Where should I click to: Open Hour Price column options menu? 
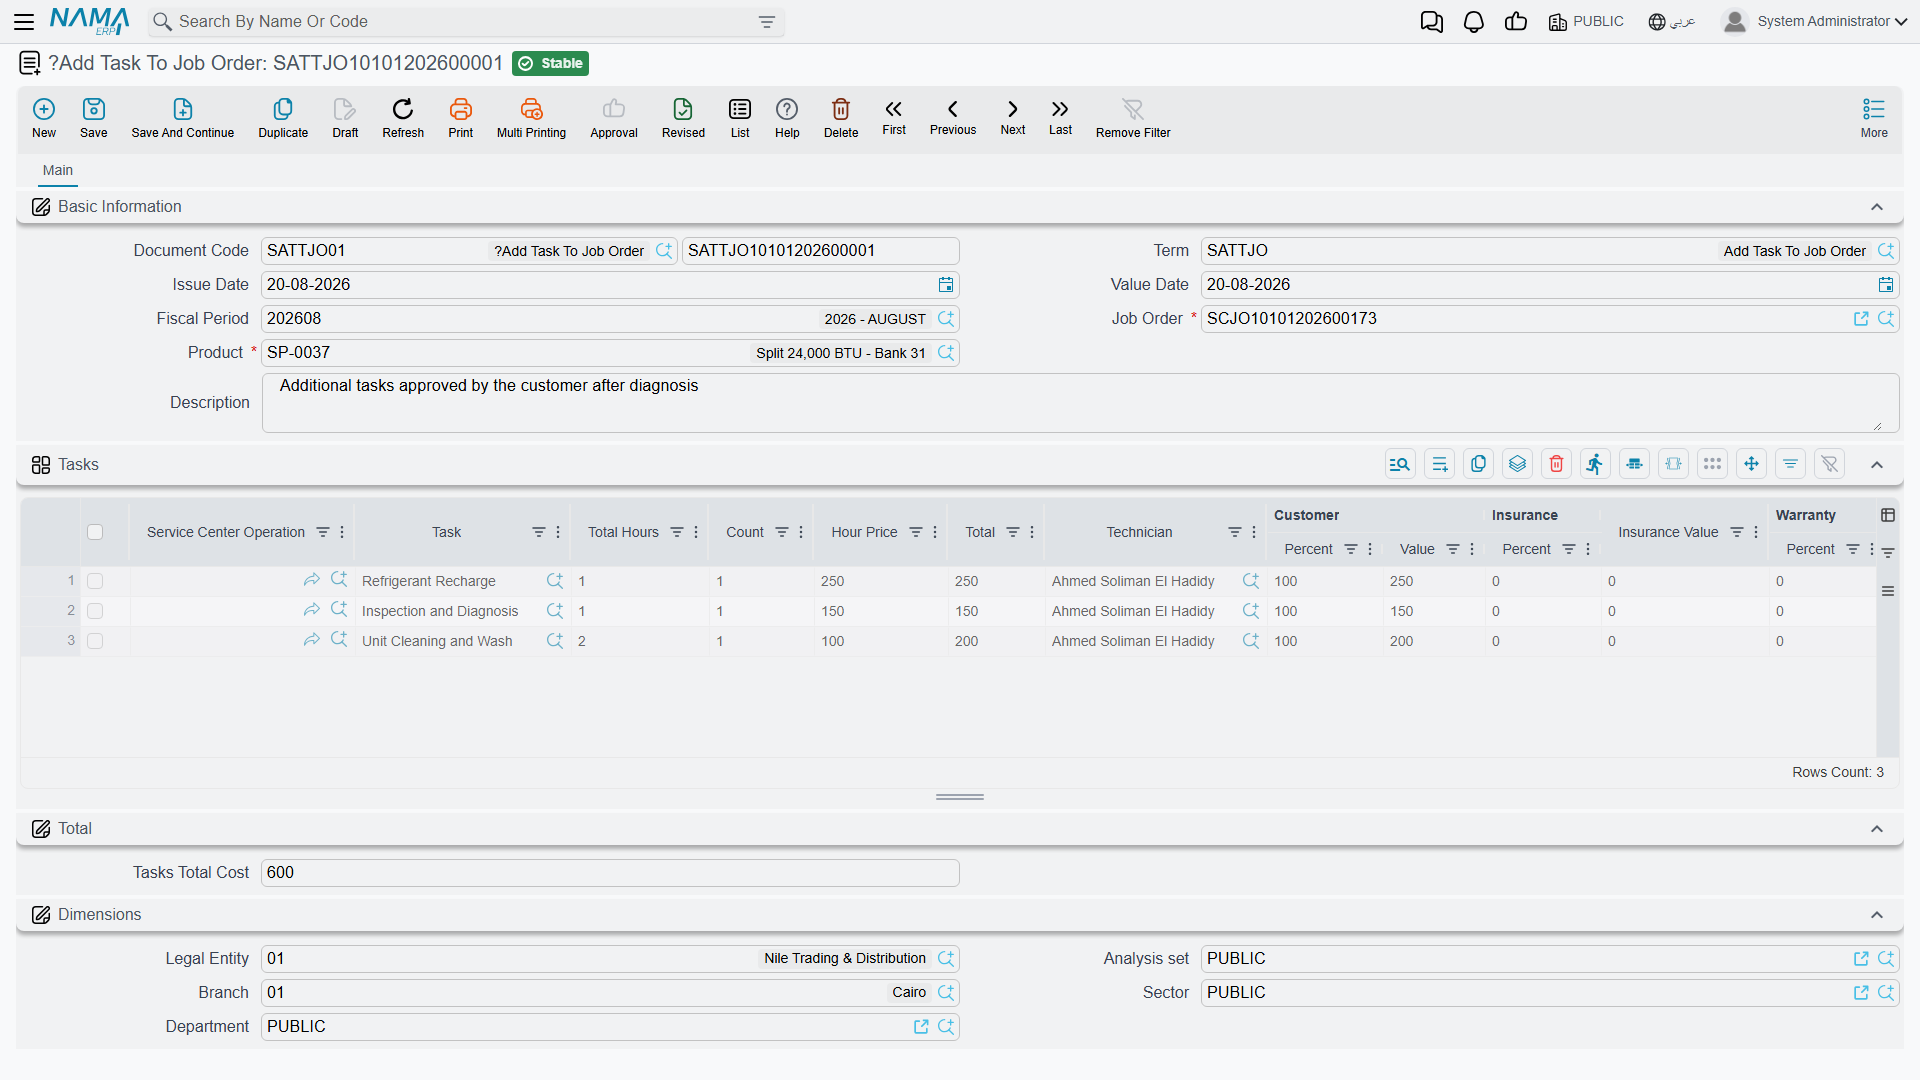pos(935,532)
